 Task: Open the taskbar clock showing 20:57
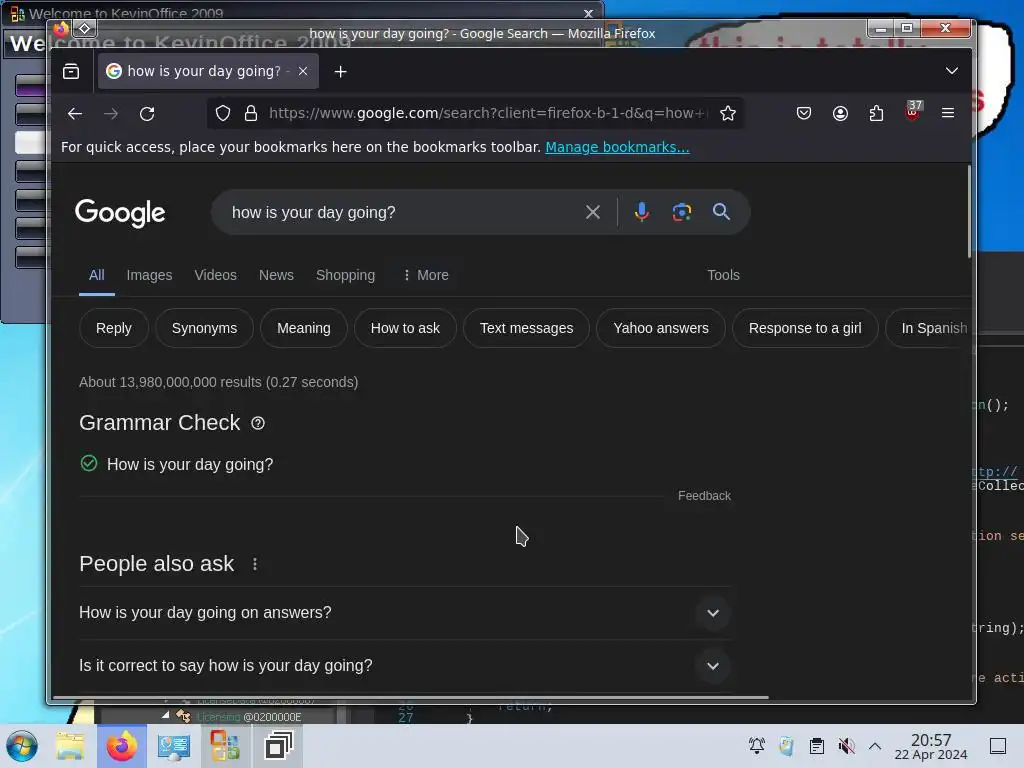[x=931, y=746]
